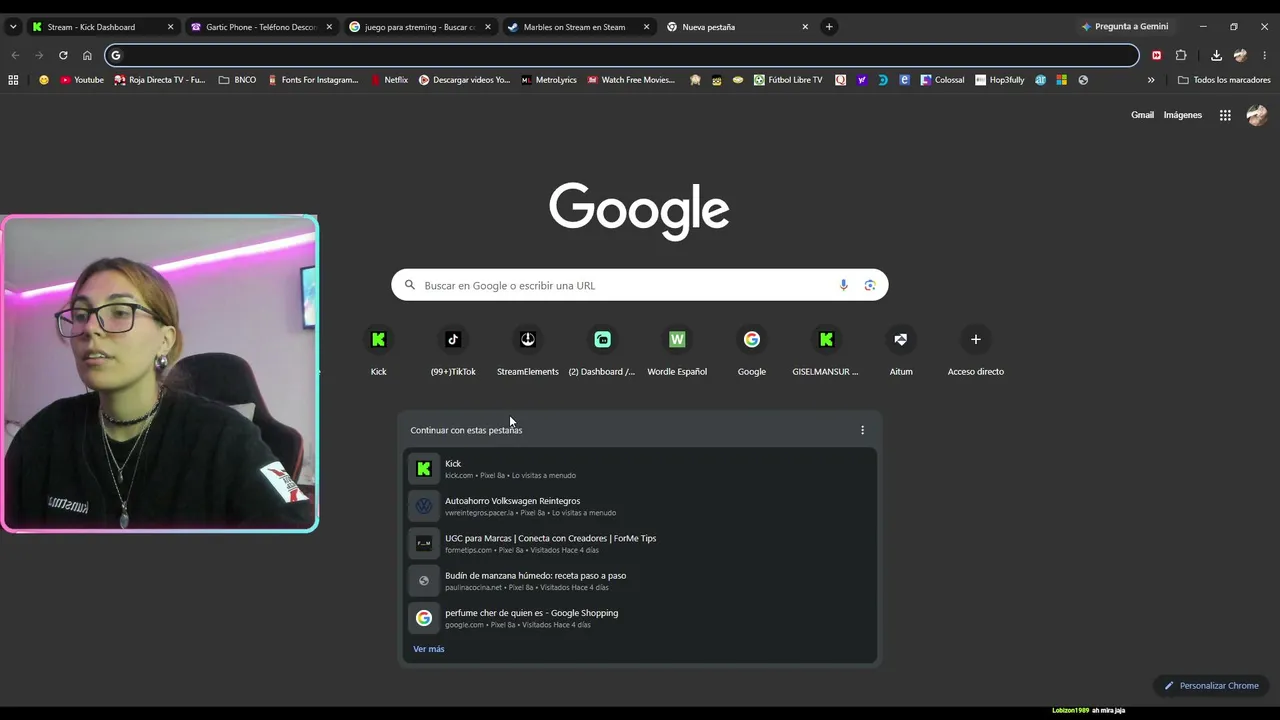This screenshot has height=720, width=1280.
Task: Open the Budín de manzana húmedo recipe entry
Action: pos(639,581)
